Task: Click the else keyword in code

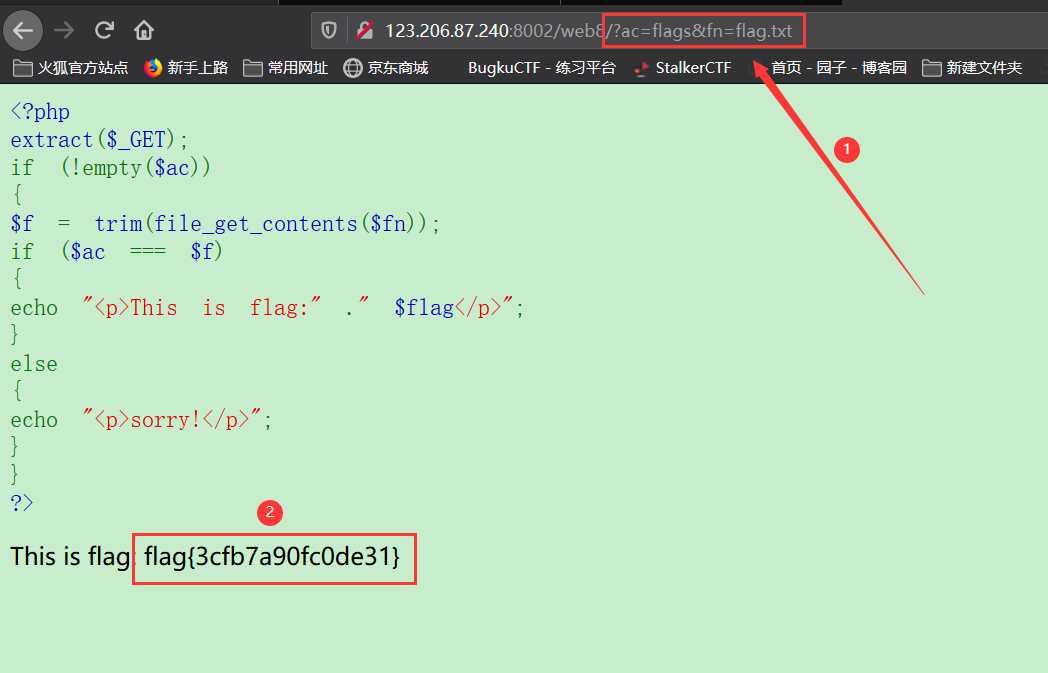Action: coord(34,364)
